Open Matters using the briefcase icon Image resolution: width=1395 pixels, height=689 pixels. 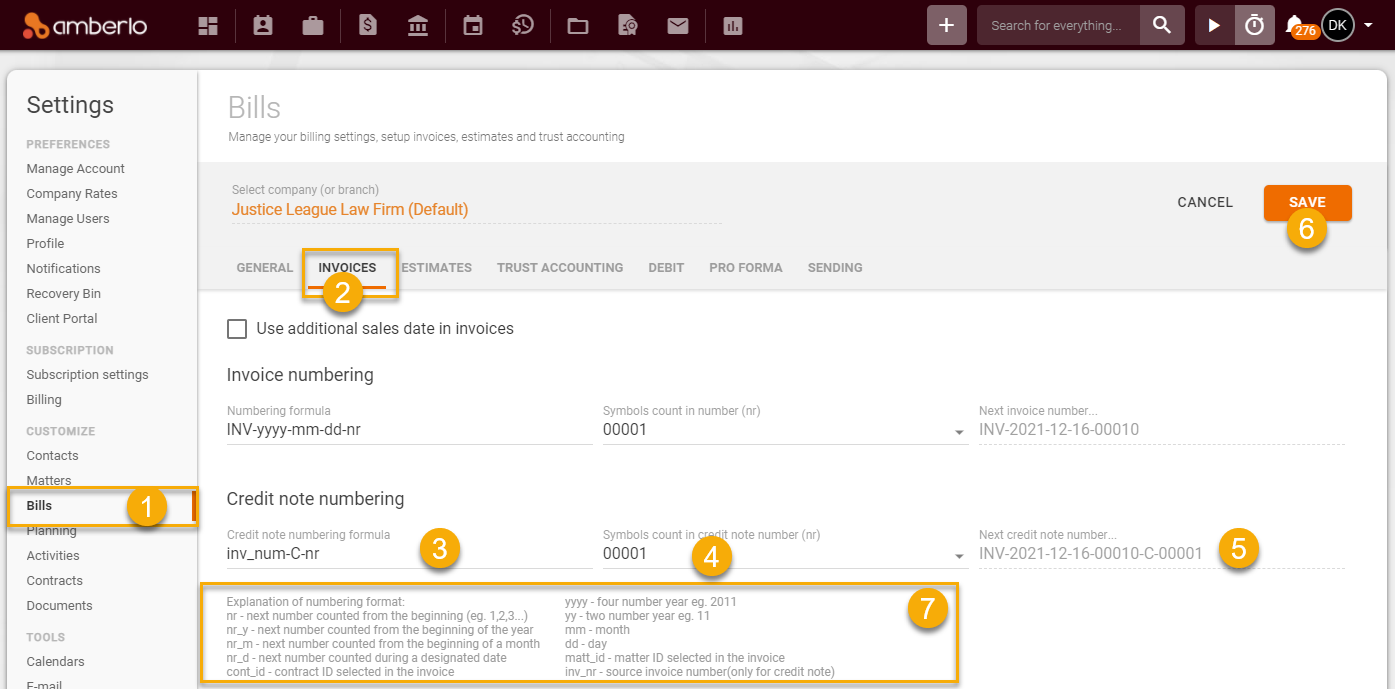coord(312,25)
